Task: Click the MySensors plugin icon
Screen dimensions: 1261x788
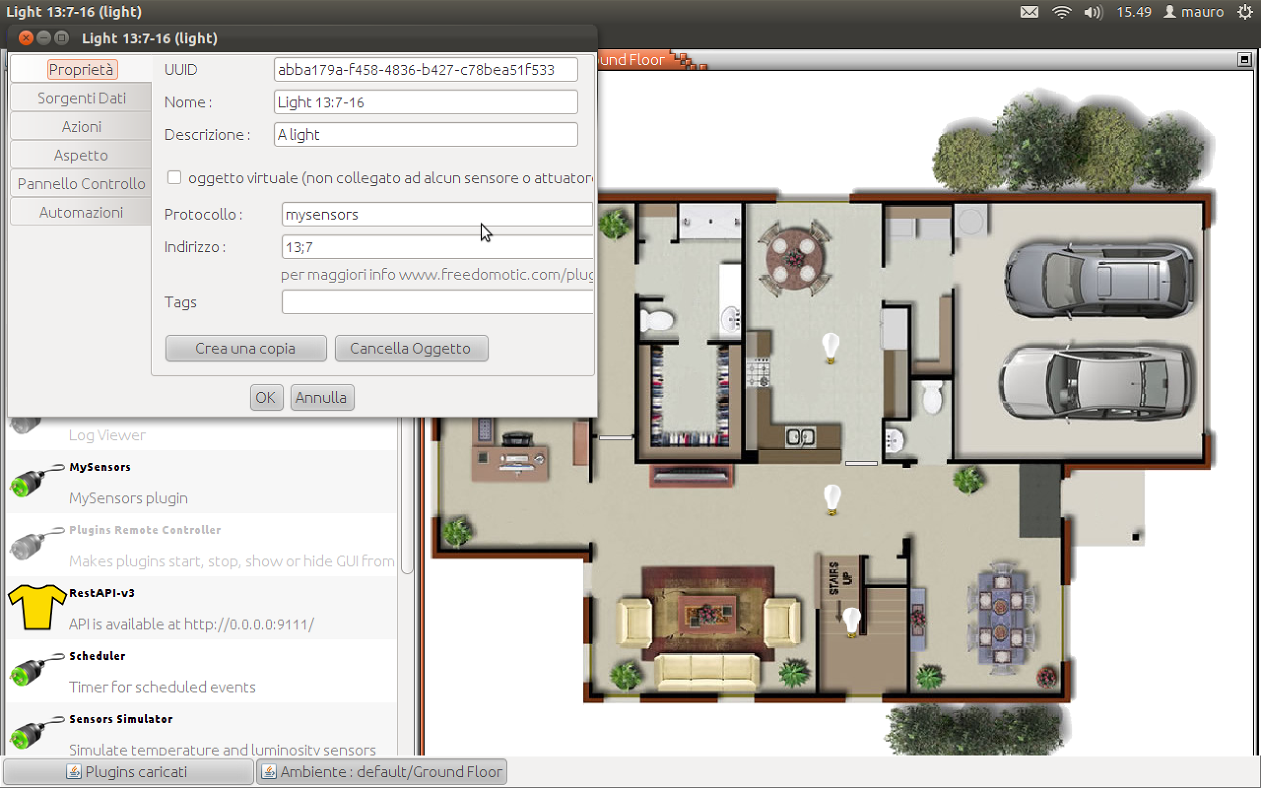Action: [x=32, y=481]
